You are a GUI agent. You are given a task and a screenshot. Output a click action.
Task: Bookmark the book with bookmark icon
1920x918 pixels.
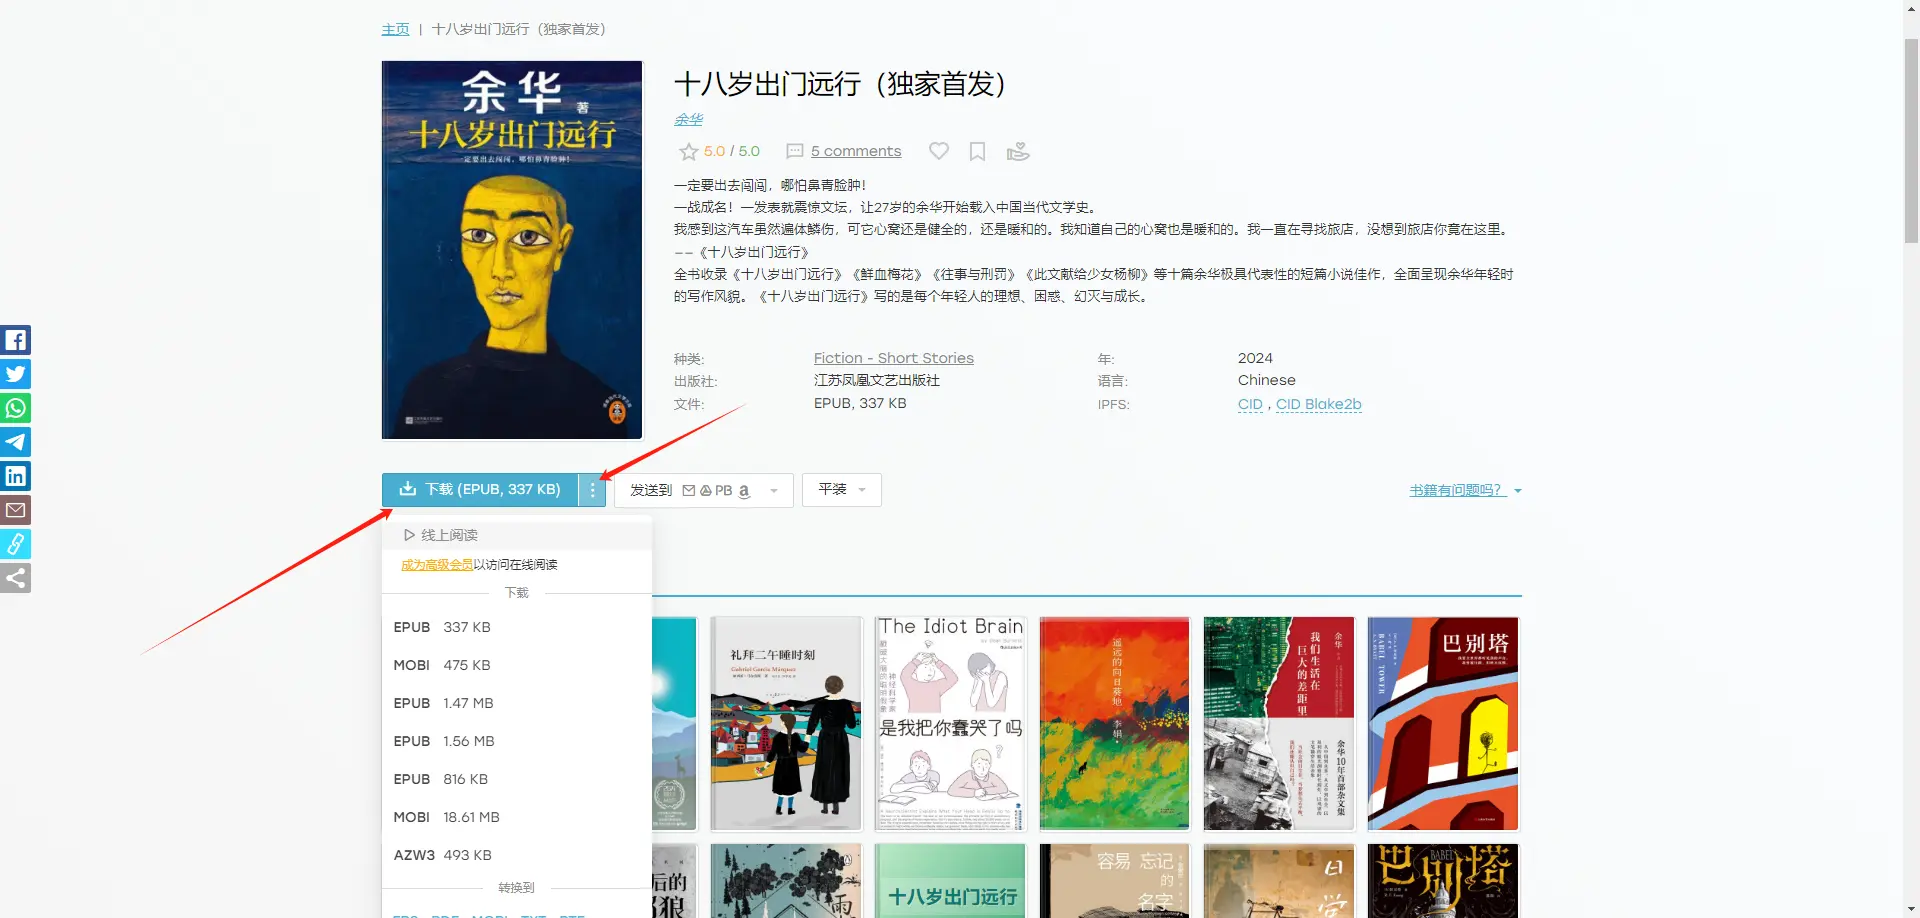977,151
